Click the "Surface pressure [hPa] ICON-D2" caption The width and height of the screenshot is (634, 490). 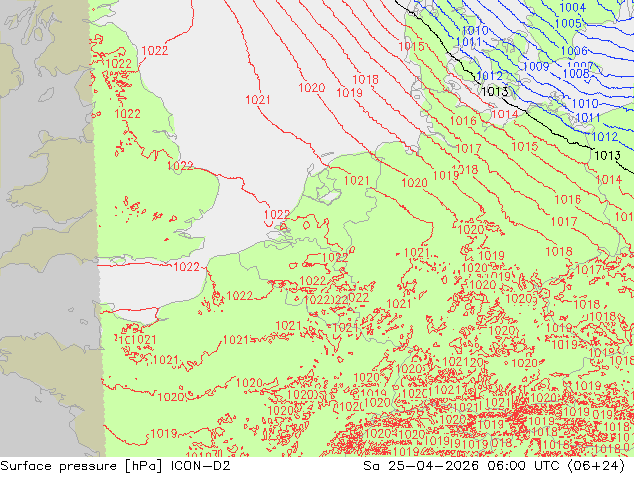click(115, 466)
